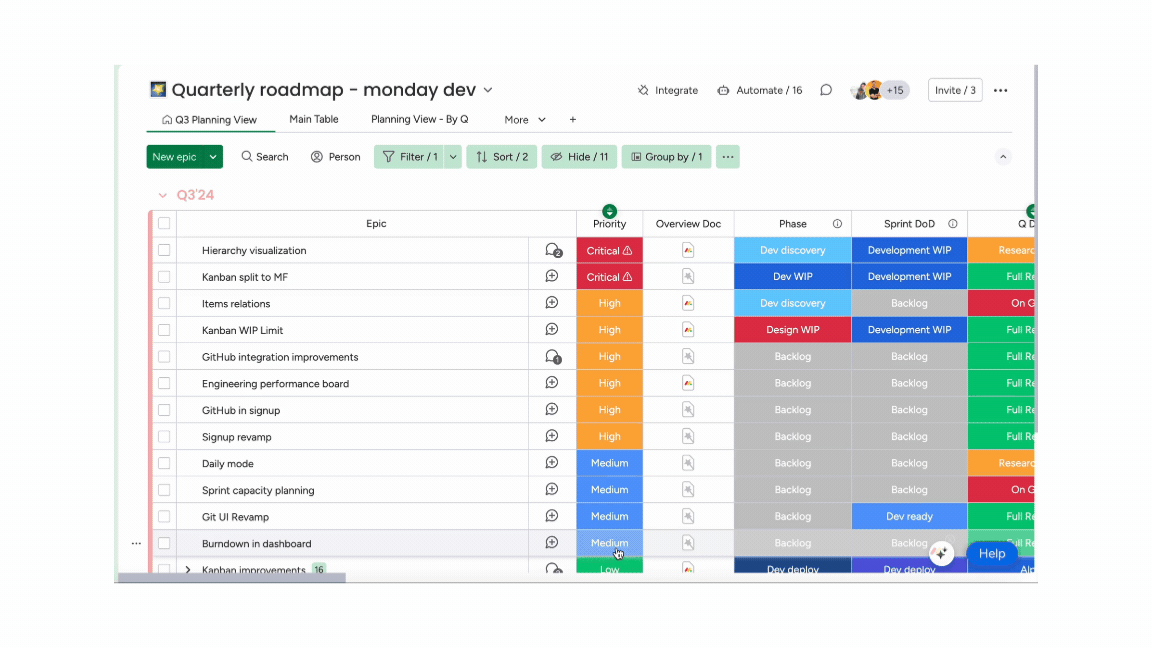Click the board members avatars +15
Image resolution: width=1152 pixels, height=648 pixels.
(879, 90)
